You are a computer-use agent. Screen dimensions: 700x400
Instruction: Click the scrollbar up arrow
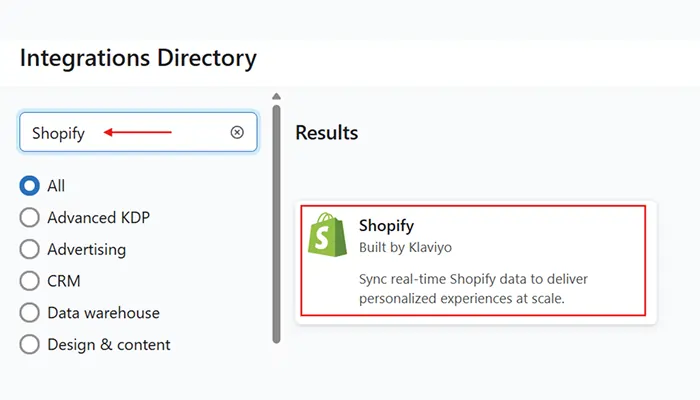[x=276, y=96]
